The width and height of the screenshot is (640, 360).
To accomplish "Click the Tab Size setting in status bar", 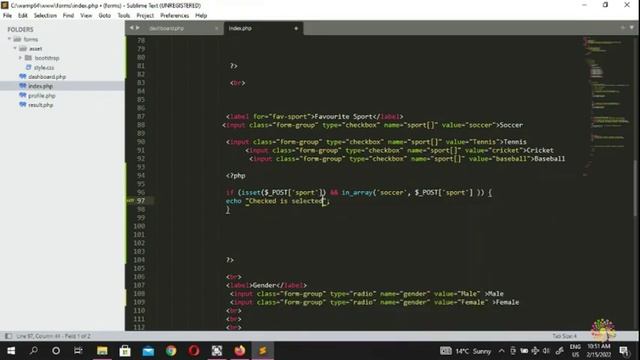I will pos(564,336).
